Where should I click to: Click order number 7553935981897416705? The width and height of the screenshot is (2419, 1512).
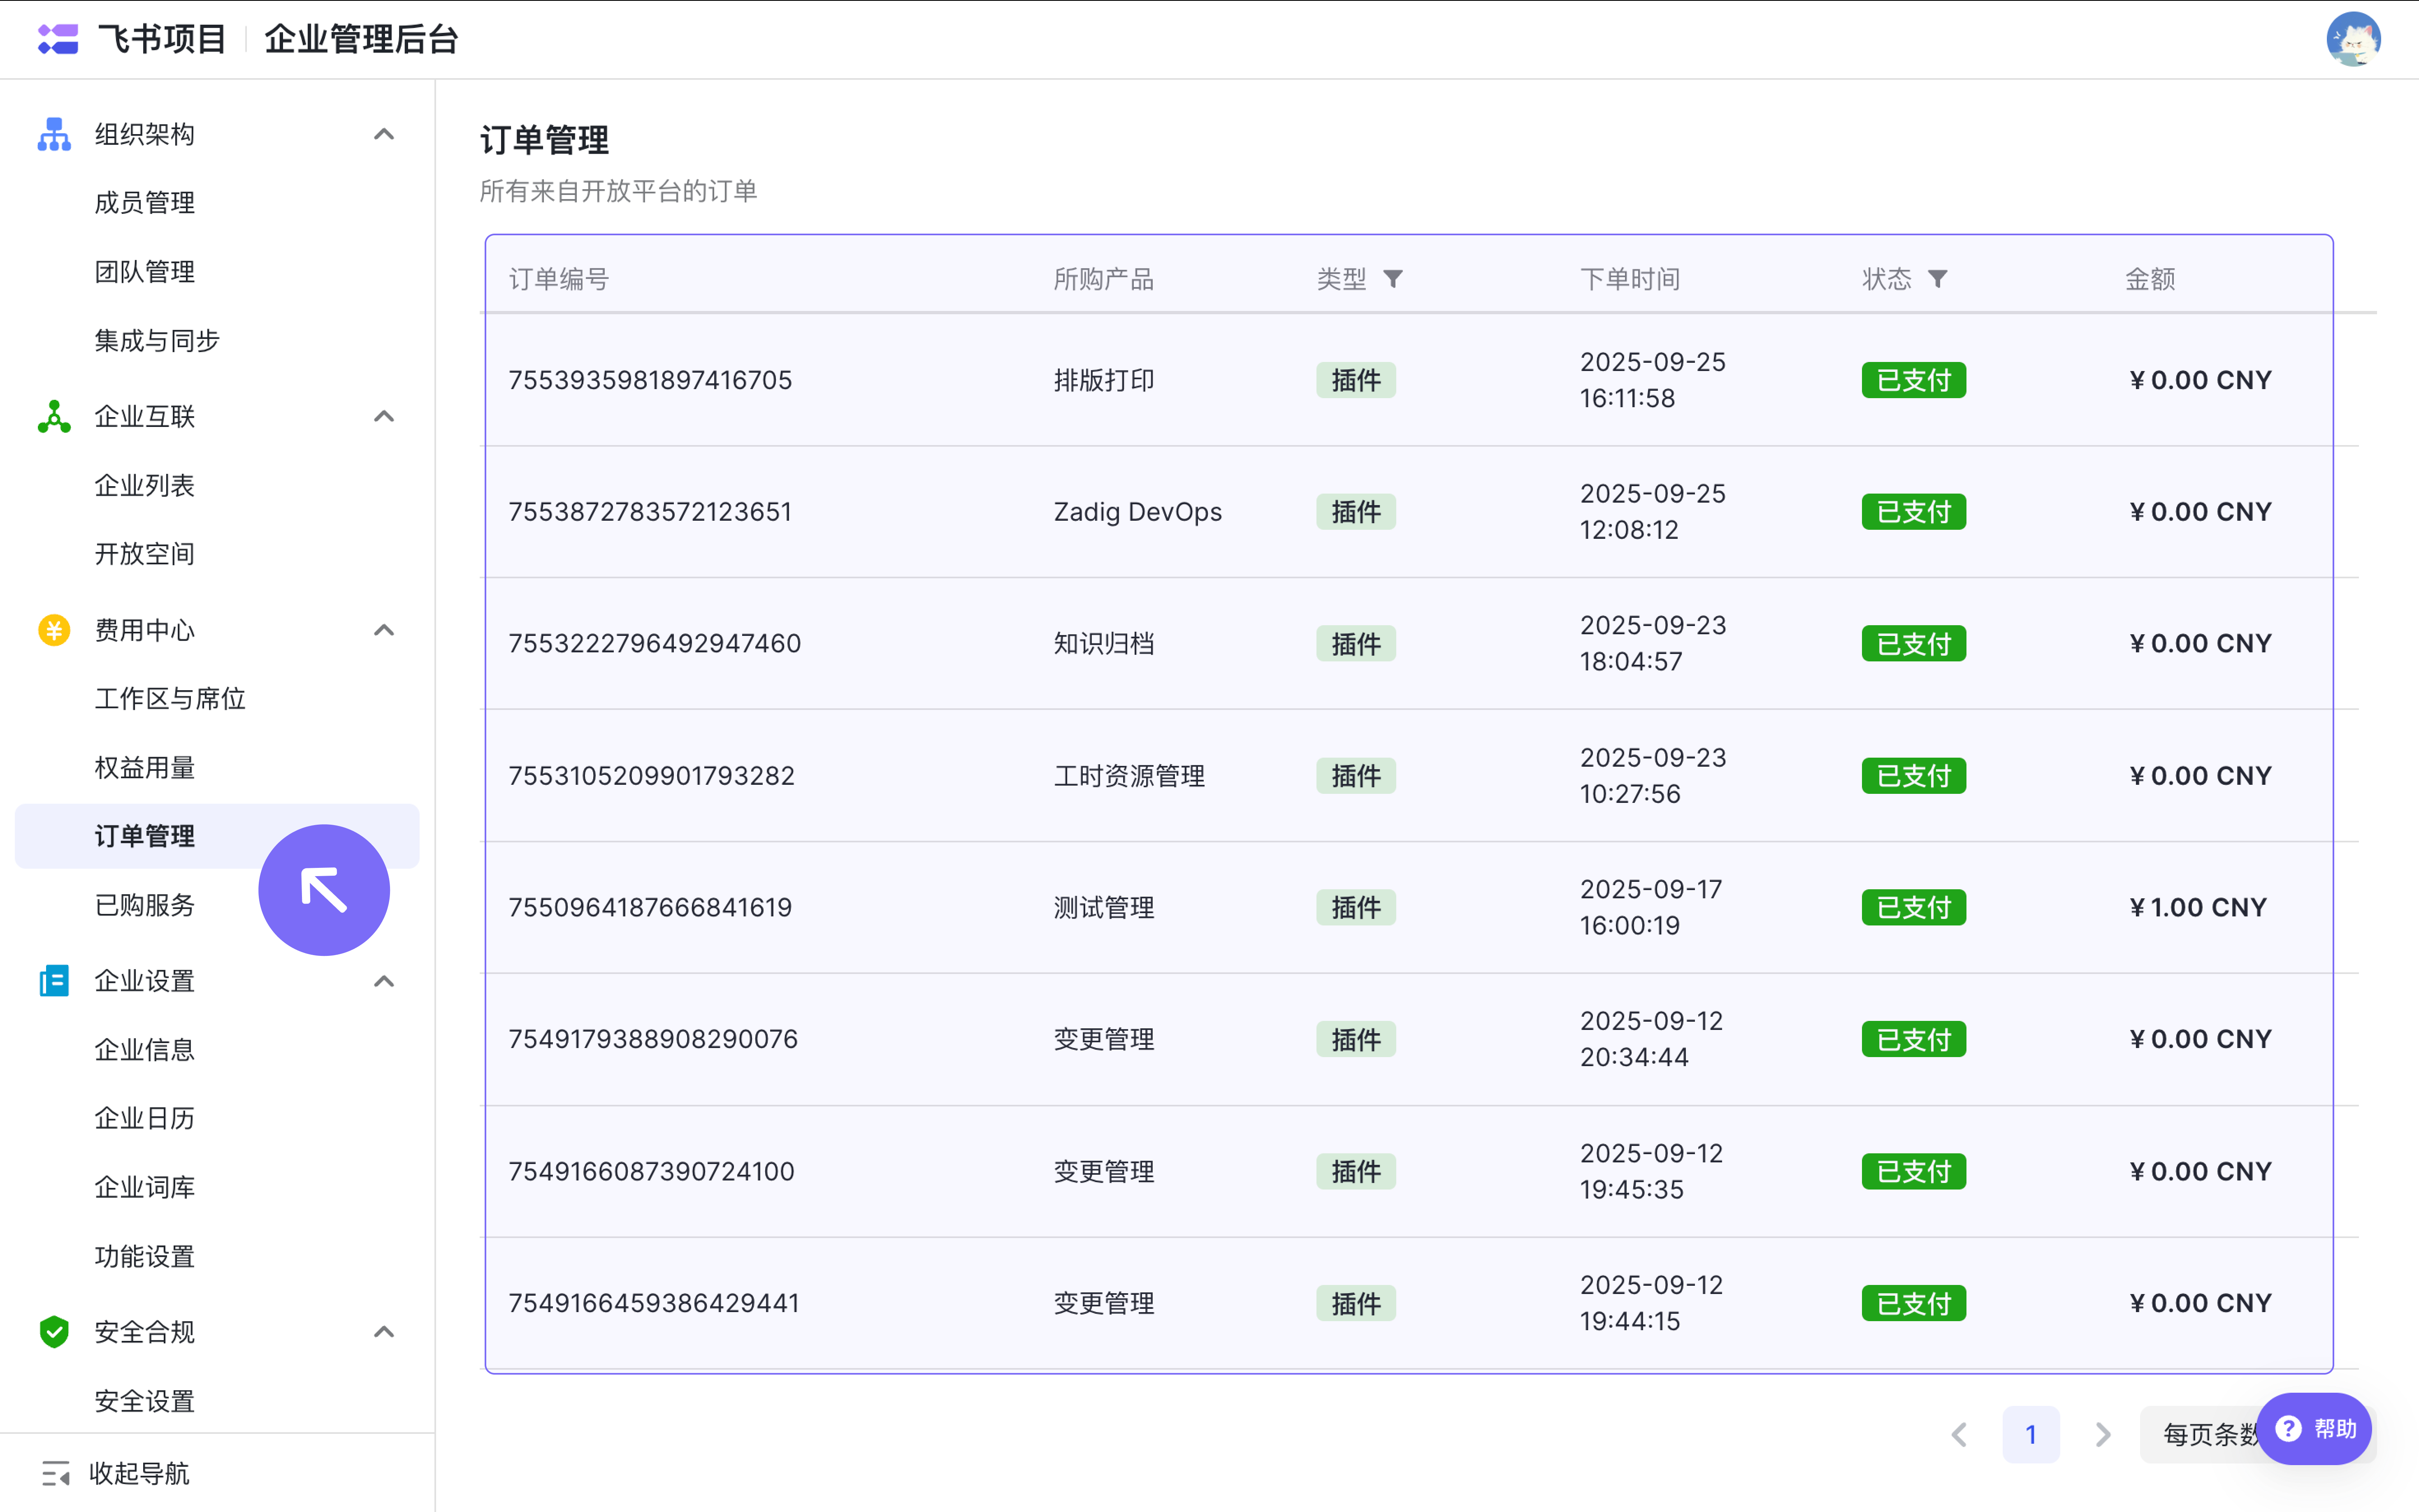(650, 380)
